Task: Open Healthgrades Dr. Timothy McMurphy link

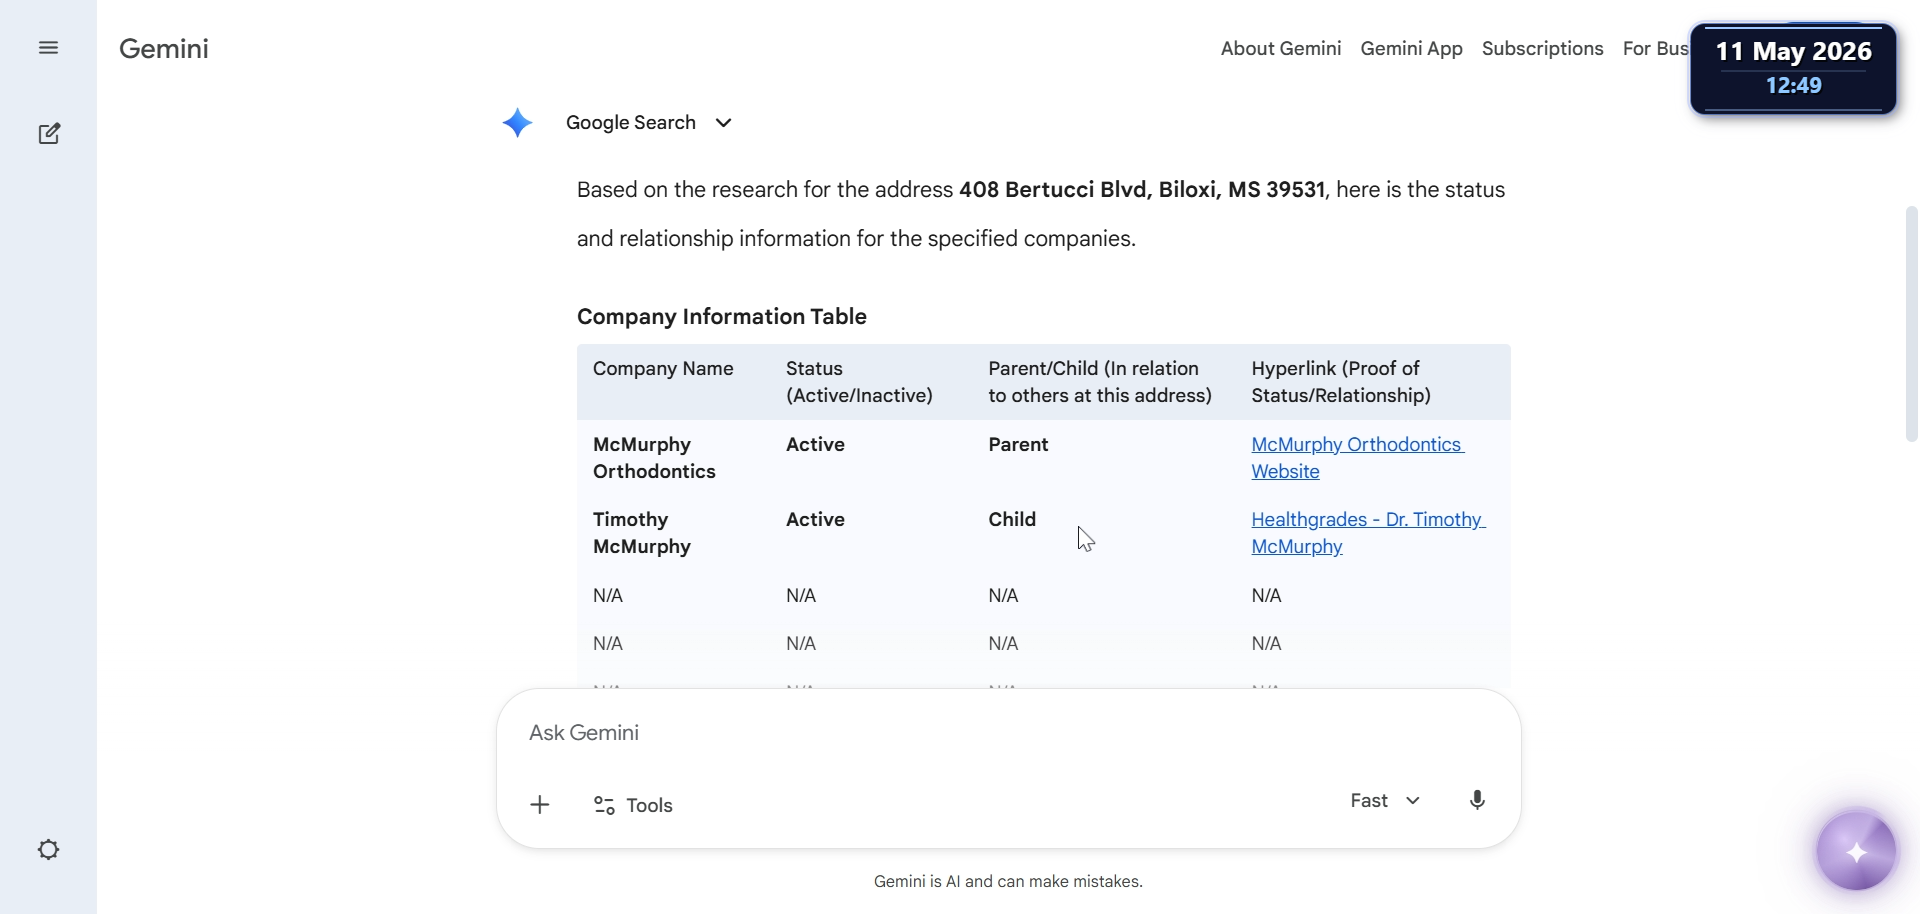Action: 1368,533
